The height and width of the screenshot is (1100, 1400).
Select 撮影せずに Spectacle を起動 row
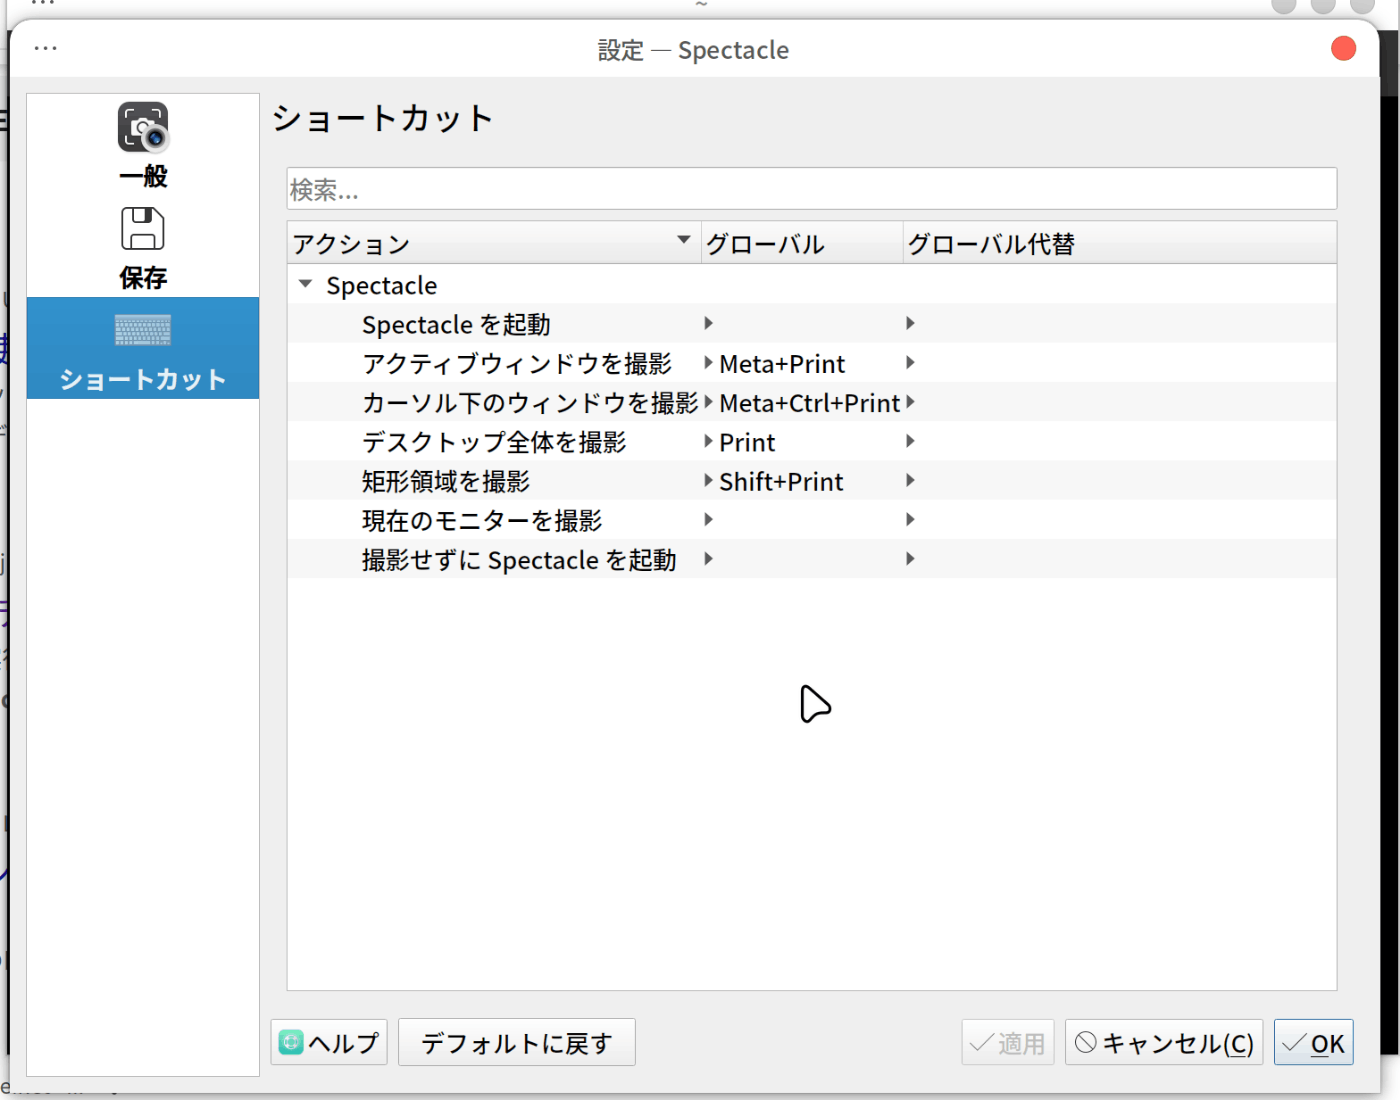[811, 559]
